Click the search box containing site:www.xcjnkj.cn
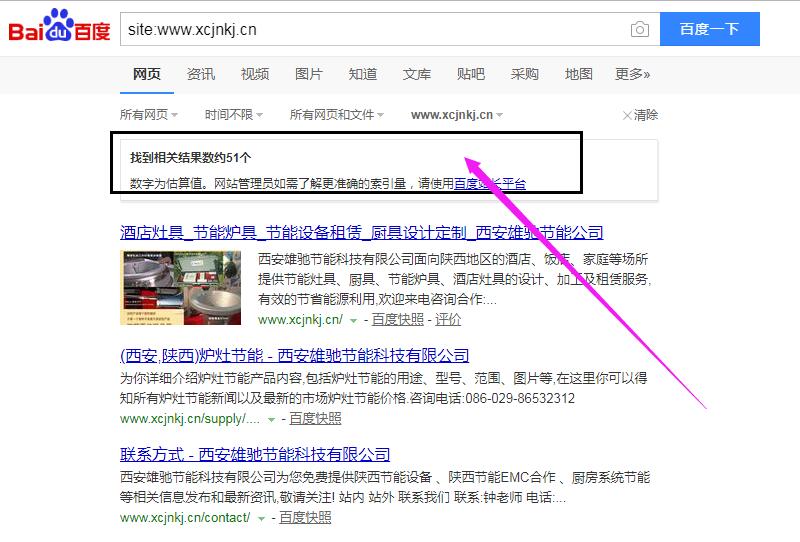This screenshot has height=542, width=800. pyautogui.click(x=370, y=29)
